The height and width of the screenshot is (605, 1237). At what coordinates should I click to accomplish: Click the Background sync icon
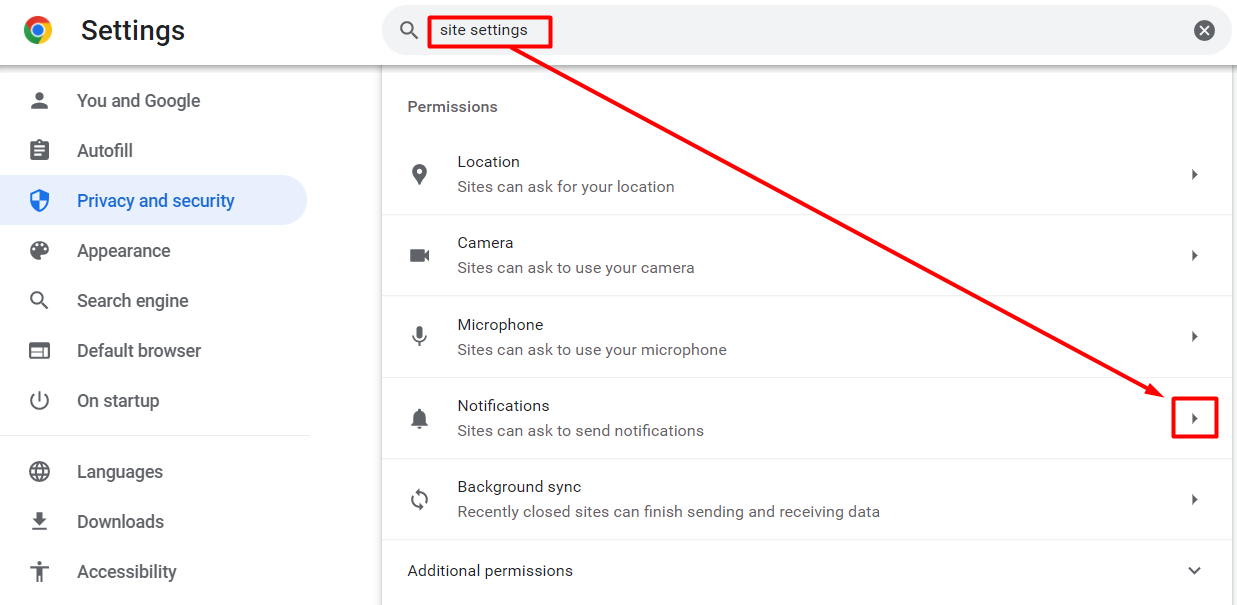click(420, 499)
